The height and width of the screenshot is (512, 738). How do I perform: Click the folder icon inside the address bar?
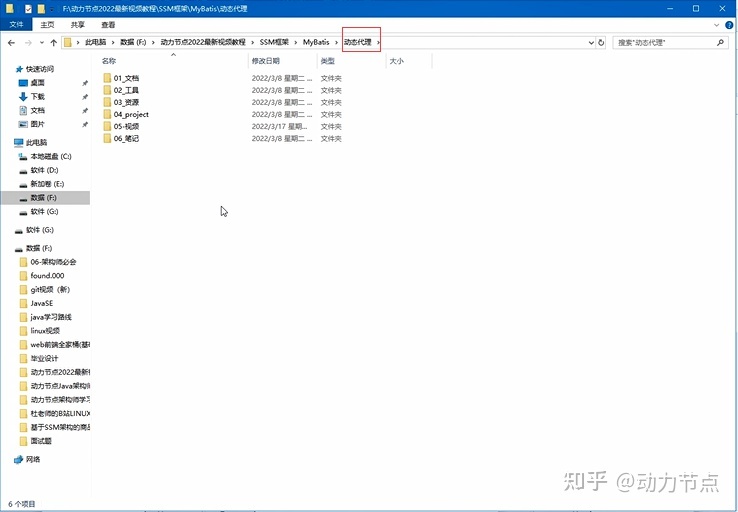68,42
